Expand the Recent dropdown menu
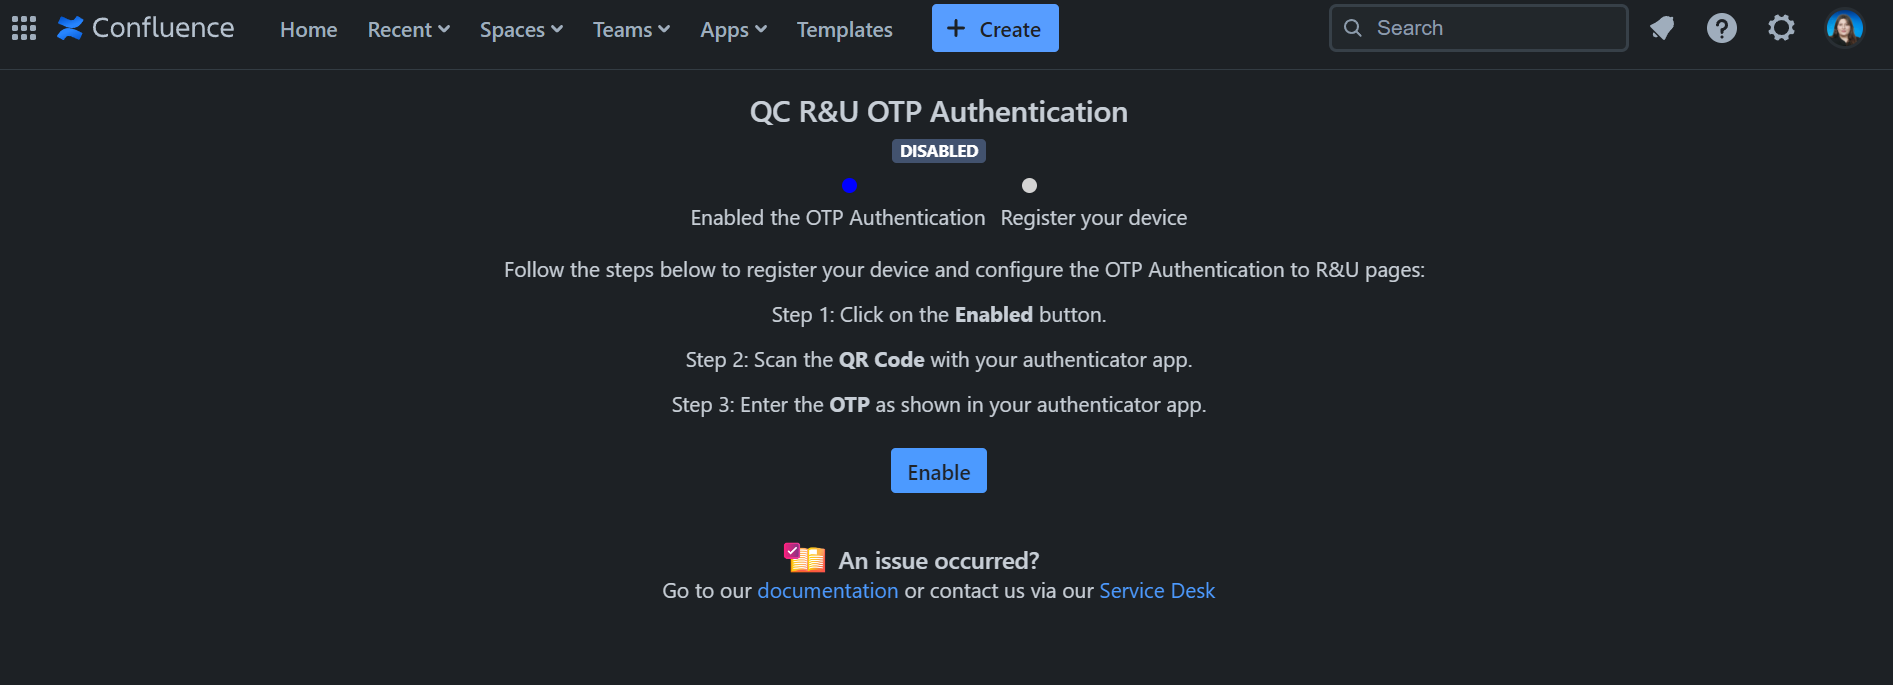This screenshot has height=685, width=1893. pyautogui.click(x=408, y=30)
